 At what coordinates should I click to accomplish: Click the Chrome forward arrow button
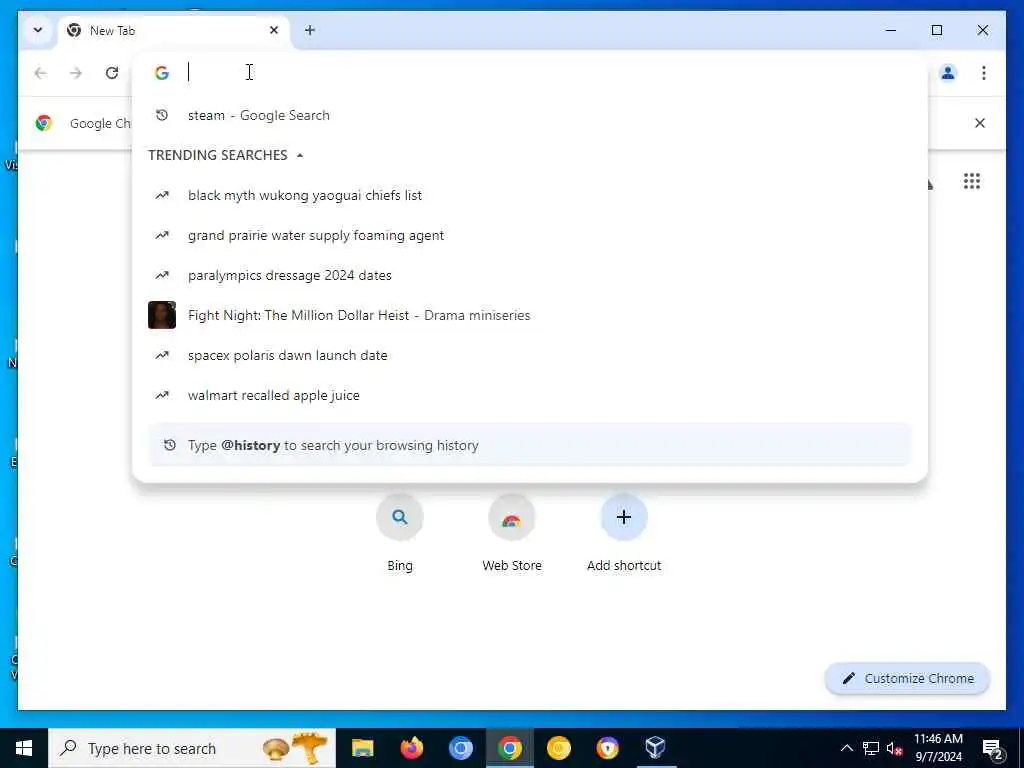pos(76,72)
